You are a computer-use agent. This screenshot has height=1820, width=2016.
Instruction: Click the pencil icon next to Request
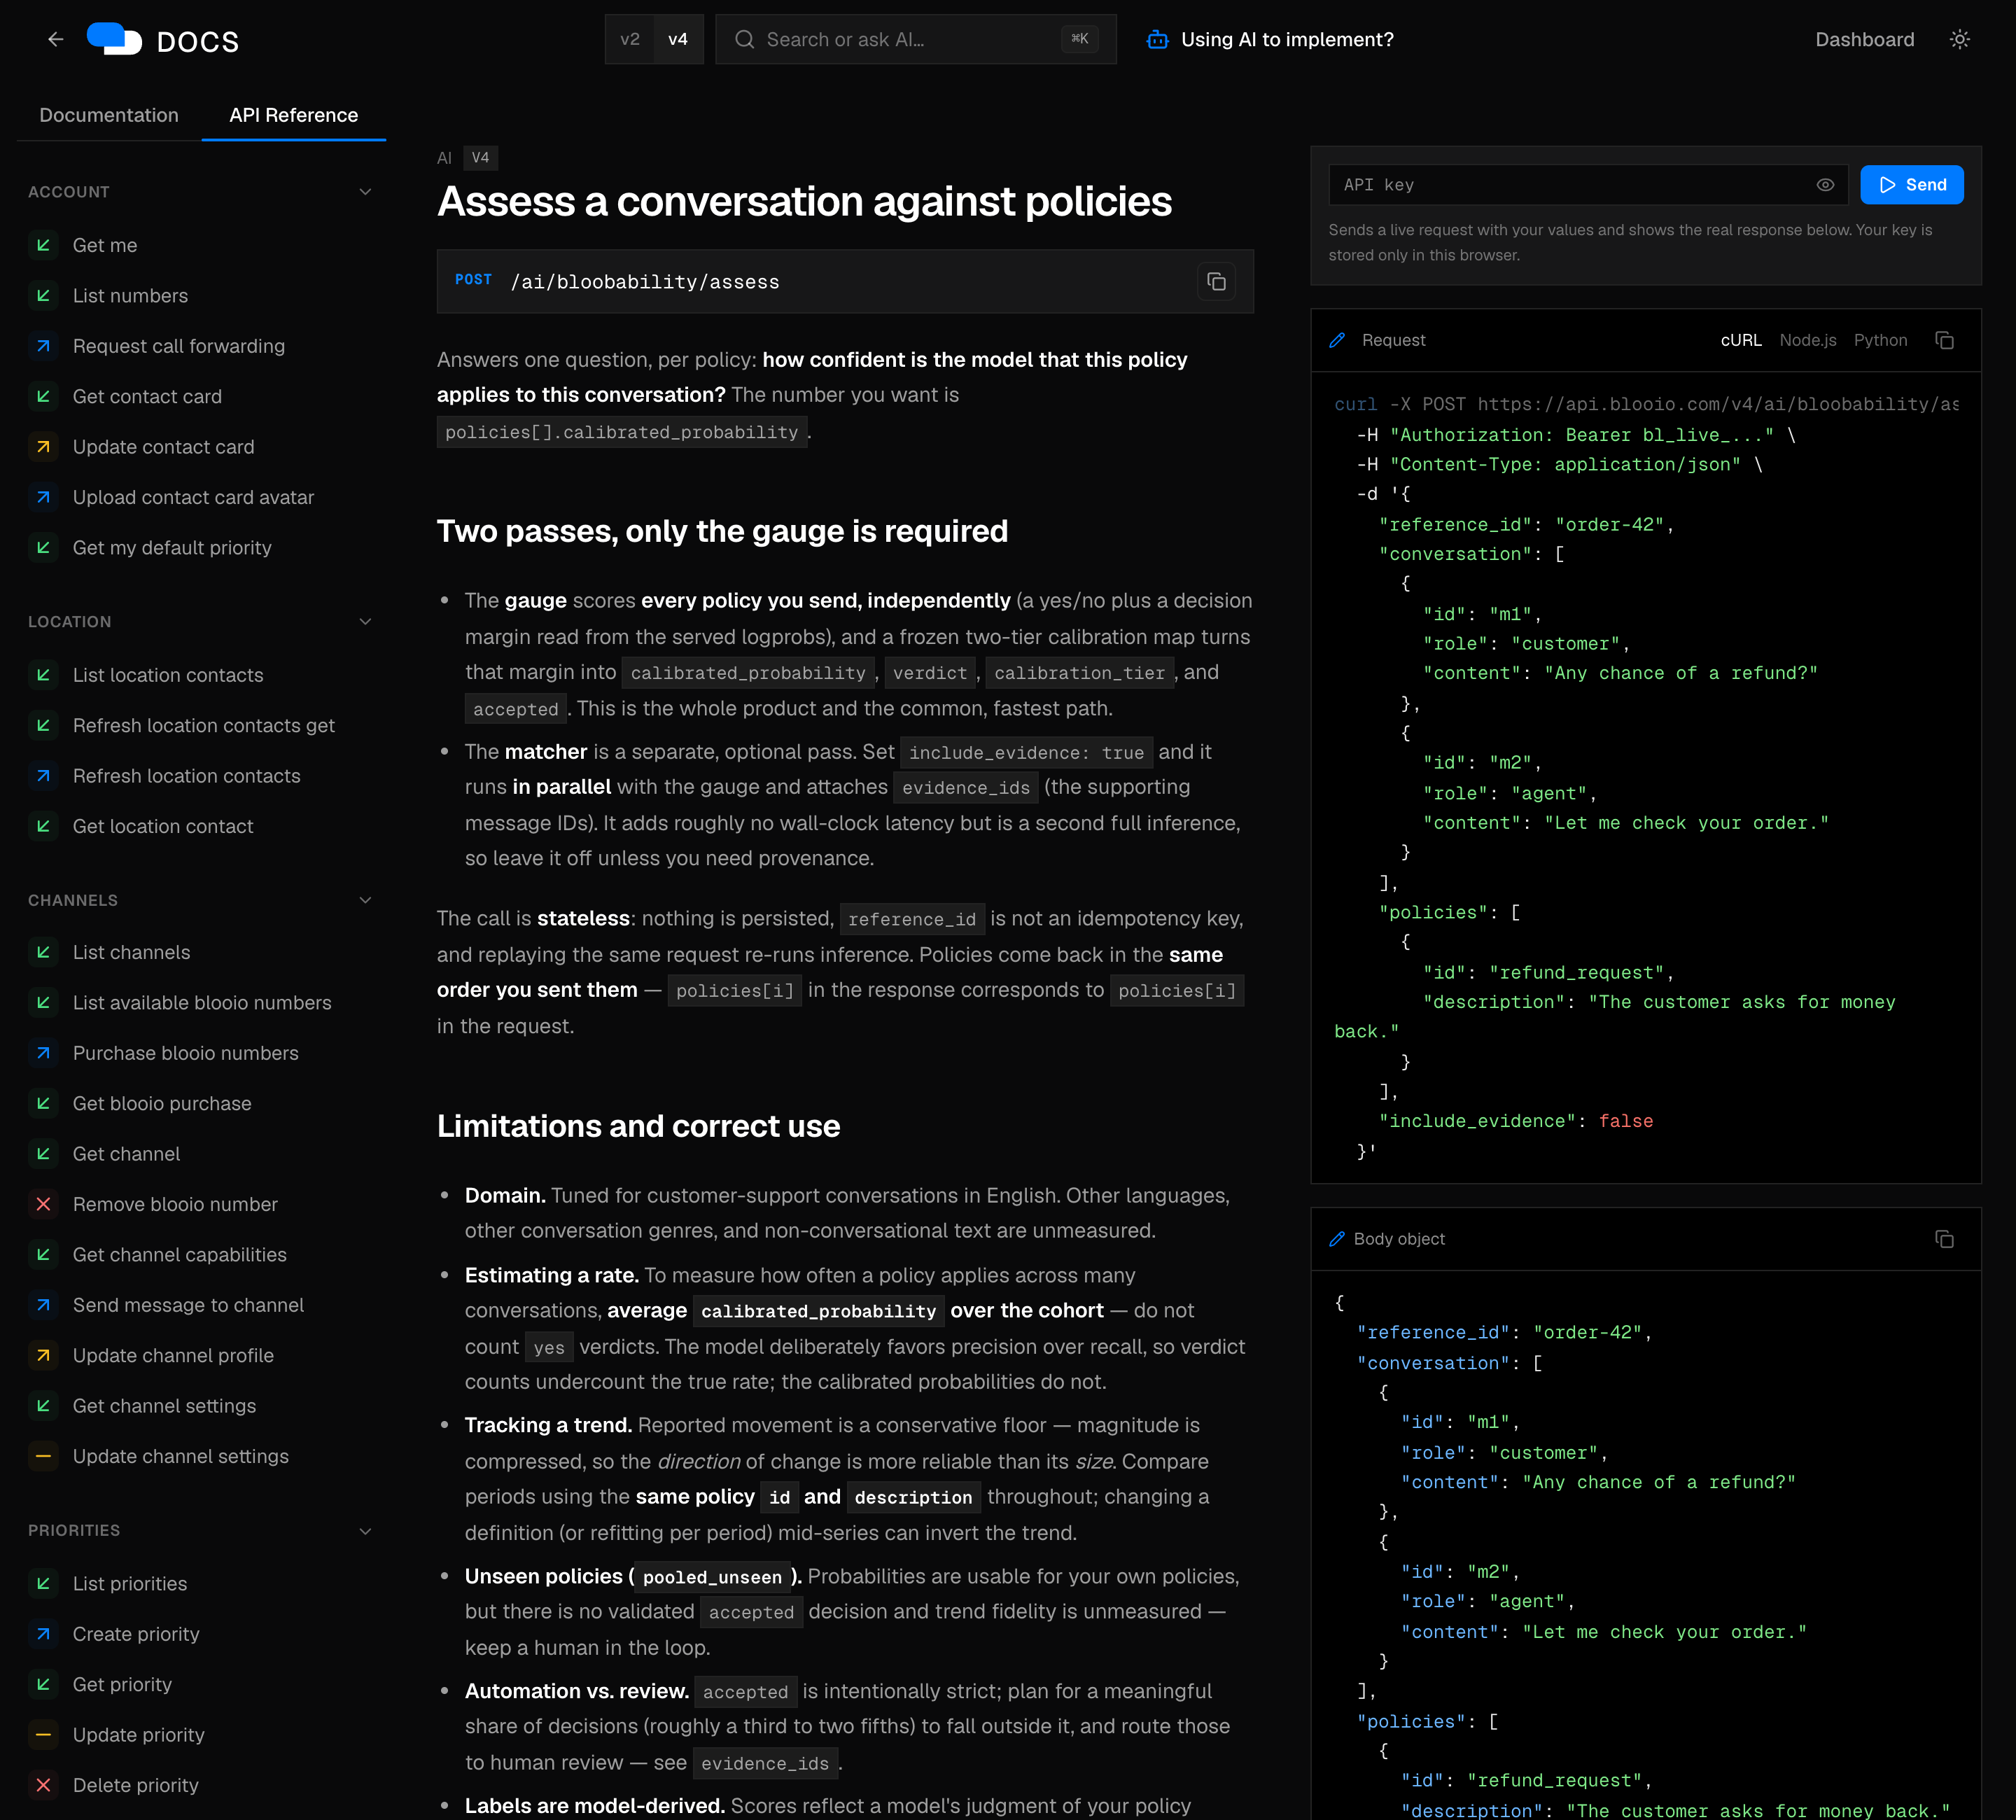[x=1337, y=340]
